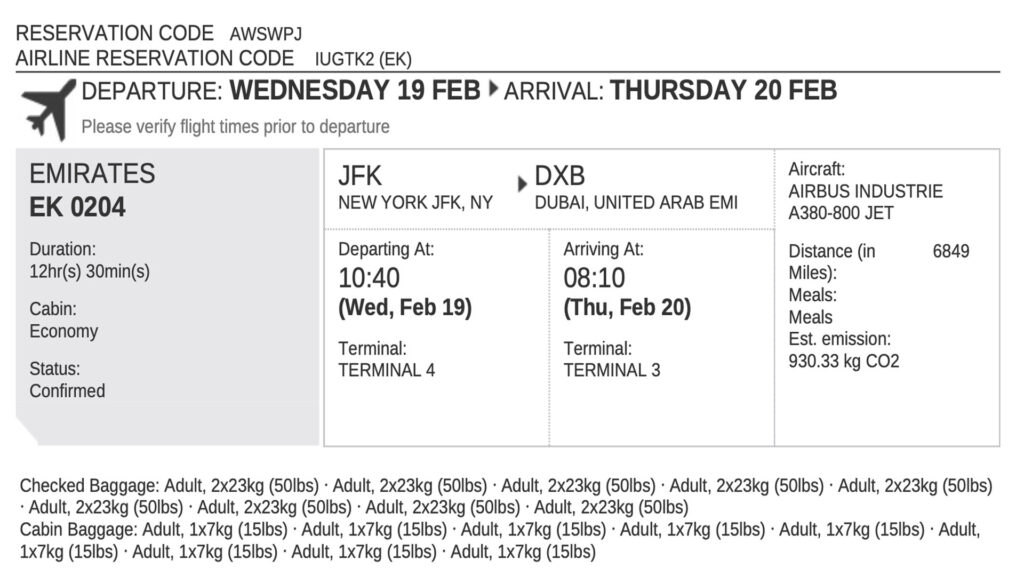Click the airplane icon beside the departure header
Image resolution: width=1024 pixels, height=576 pixels.
click(48, 108)
